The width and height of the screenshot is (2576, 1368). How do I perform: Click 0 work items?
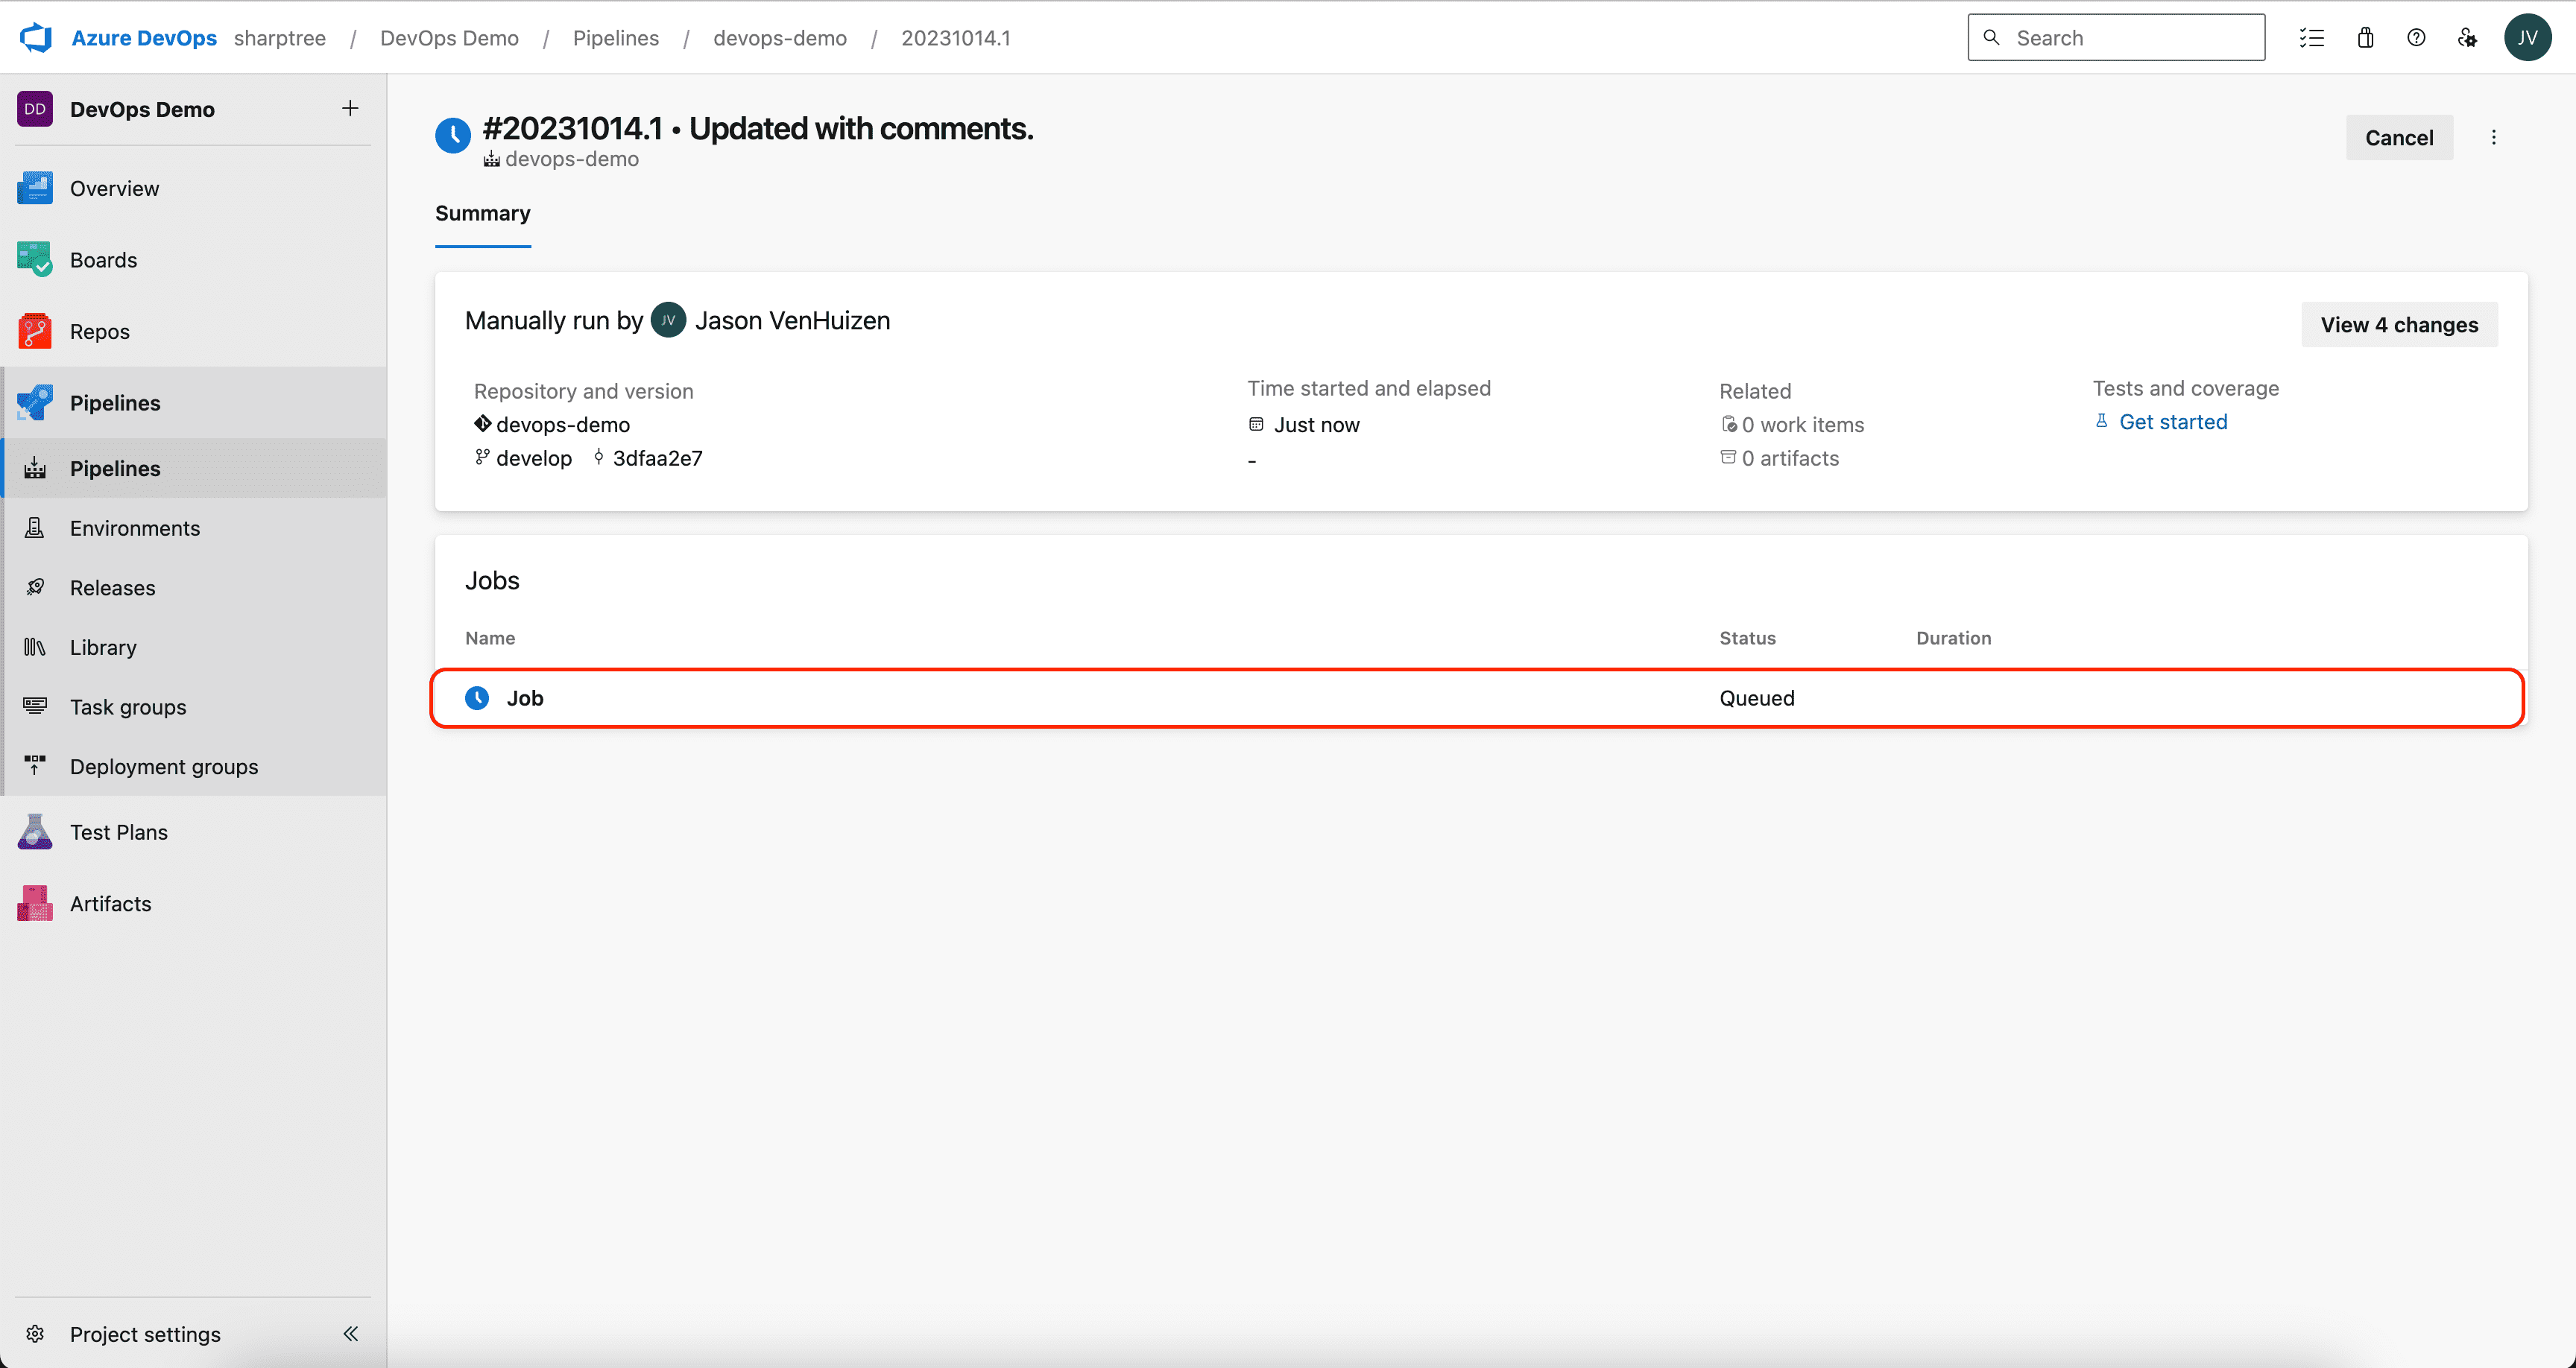click(1803, 425)
